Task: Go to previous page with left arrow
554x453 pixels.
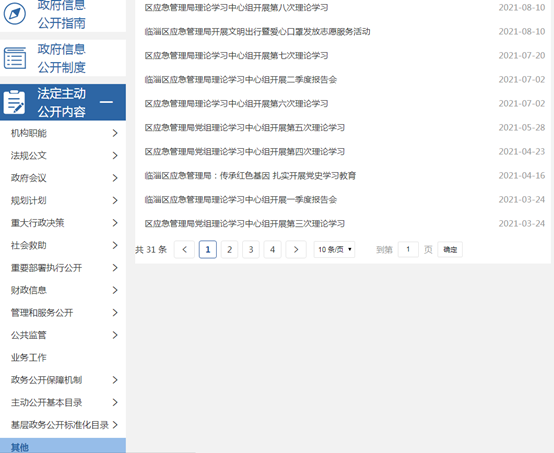Action: tap(184, 250)
